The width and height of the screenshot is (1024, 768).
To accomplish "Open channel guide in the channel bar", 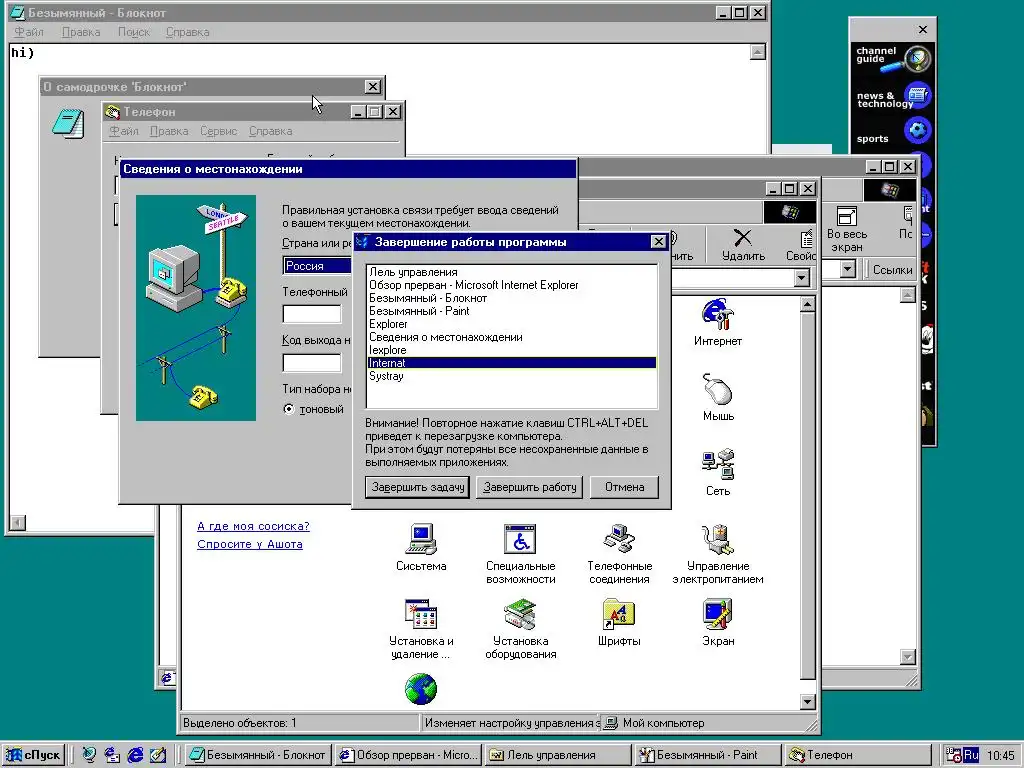I will click(892, 57).
